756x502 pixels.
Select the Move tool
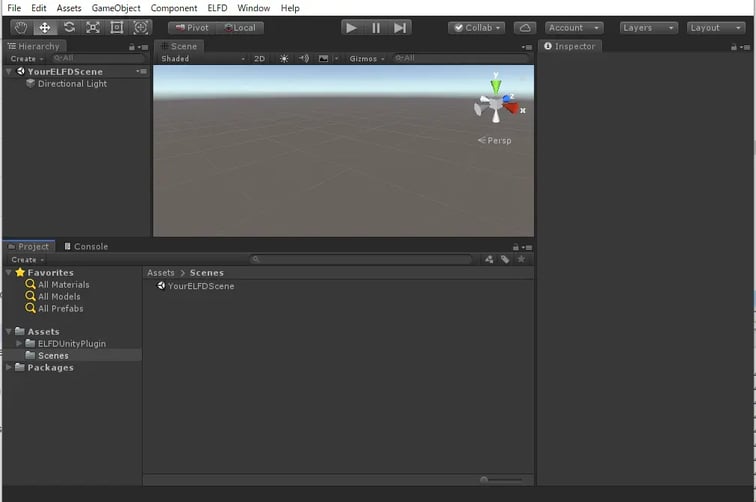[x=44, y=28]
